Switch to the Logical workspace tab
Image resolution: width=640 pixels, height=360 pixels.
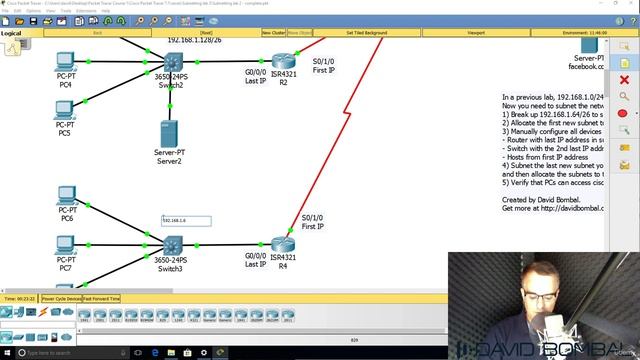[x=11, y=33]
